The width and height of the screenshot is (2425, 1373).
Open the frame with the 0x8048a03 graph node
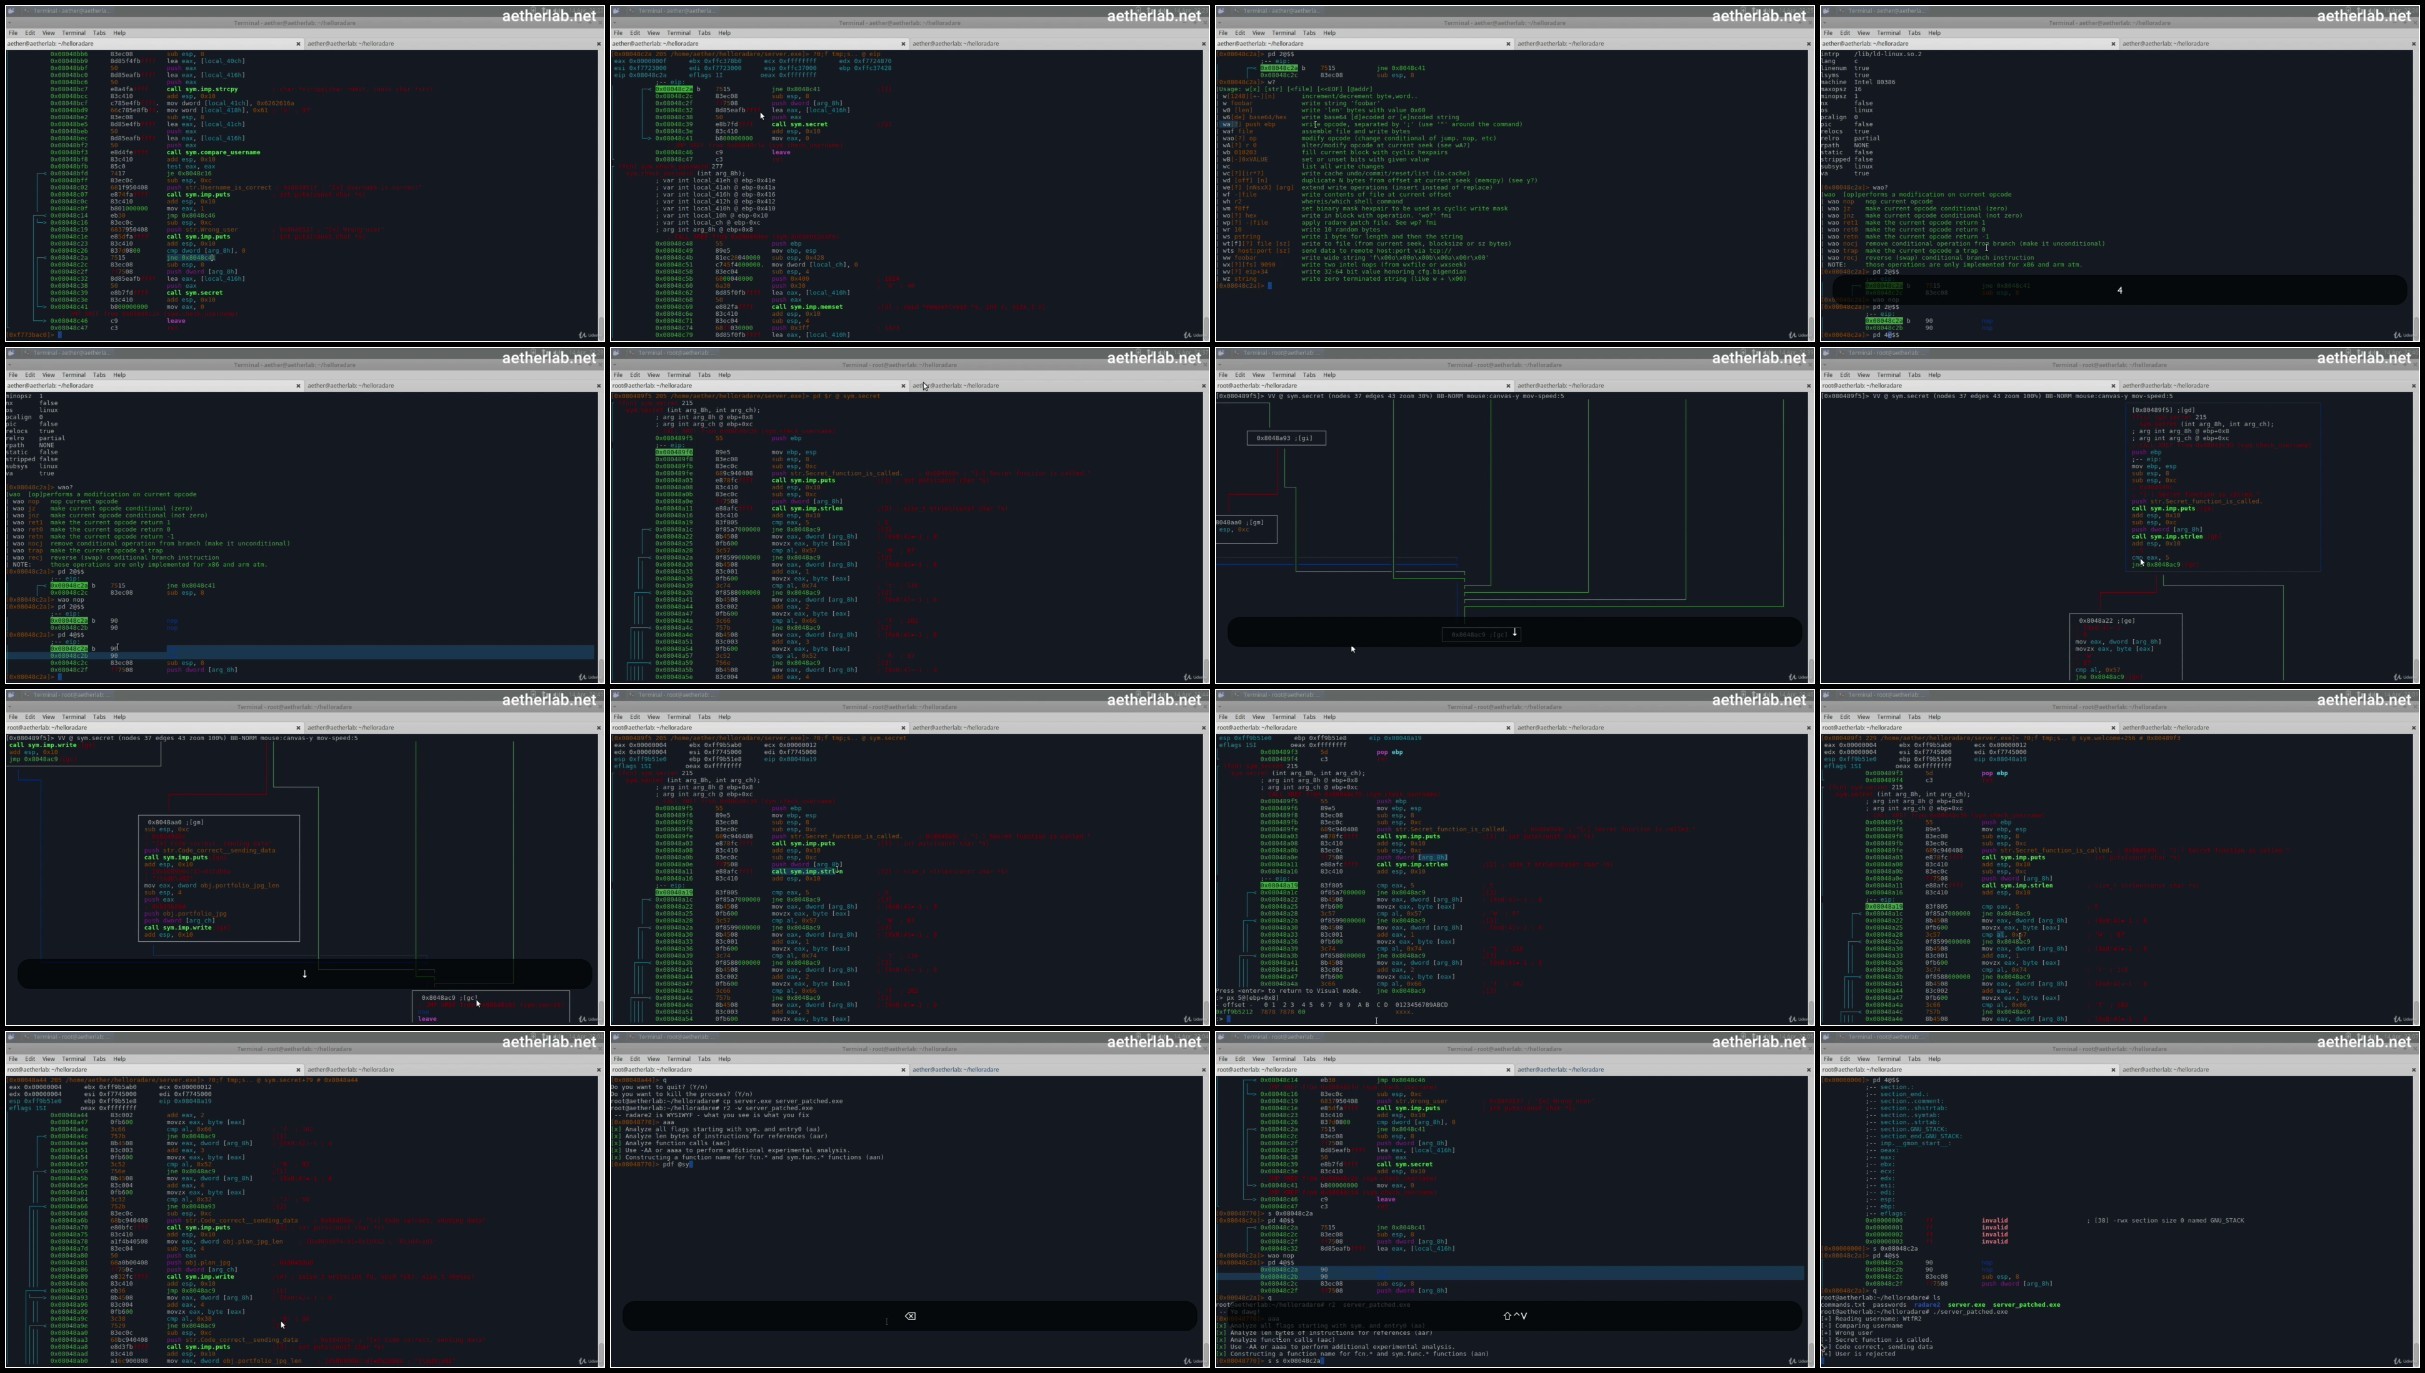tap(1515, 516)
